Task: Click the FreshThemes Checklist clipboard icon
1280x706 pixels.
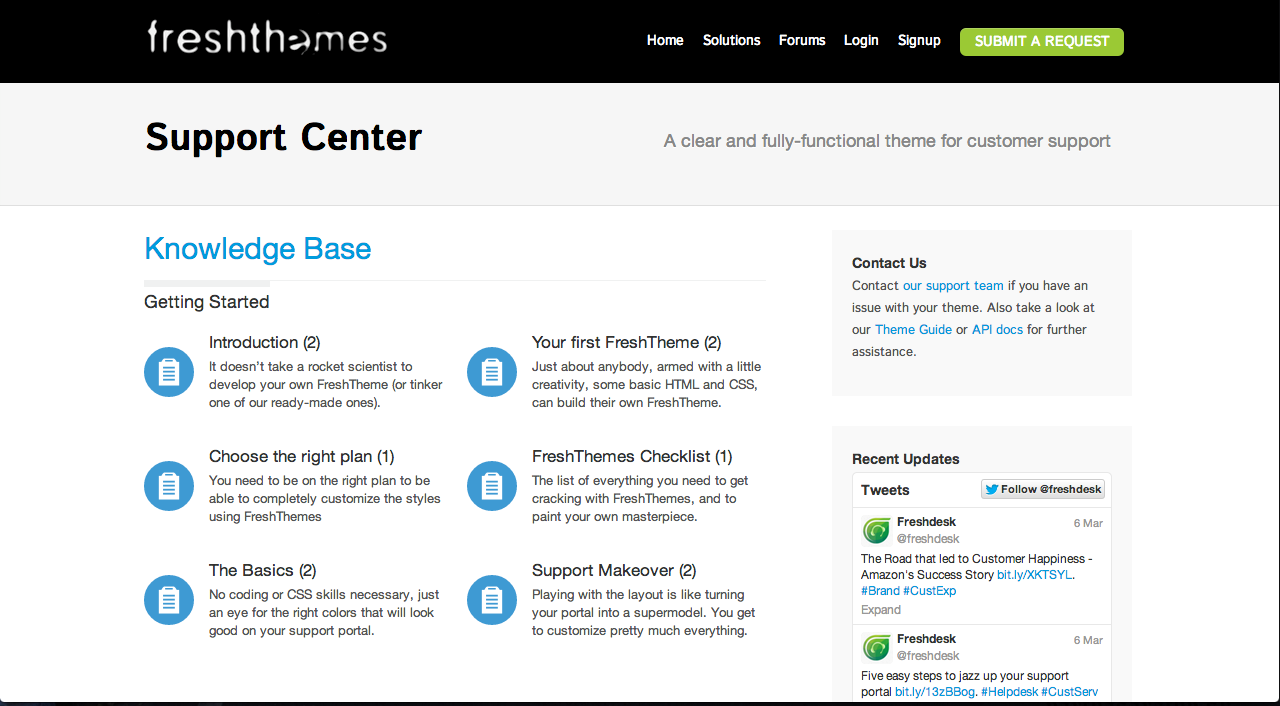Action: pyautogui.click(x=492, y=486)
